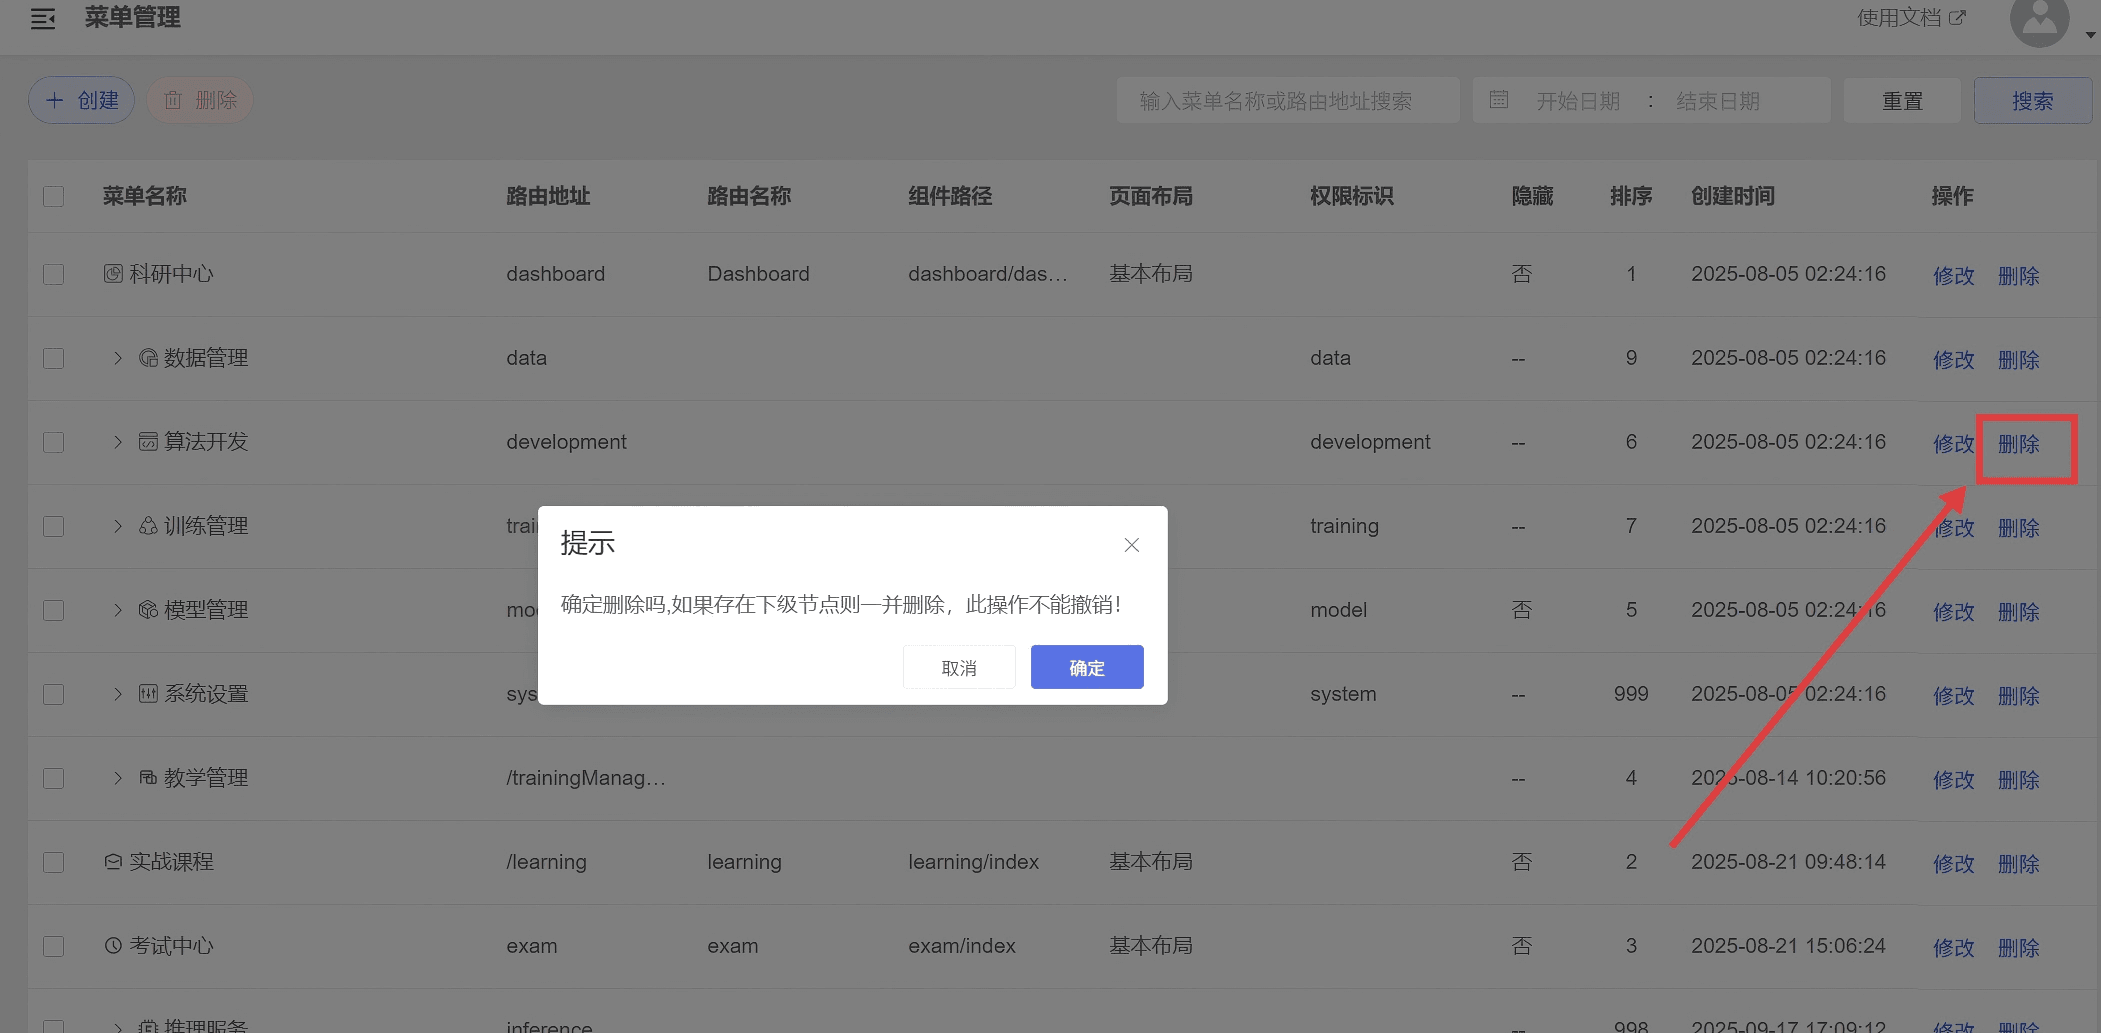Click the 教学管理 menu icon
The image size is (2101, 1033).
pos(148,778)
